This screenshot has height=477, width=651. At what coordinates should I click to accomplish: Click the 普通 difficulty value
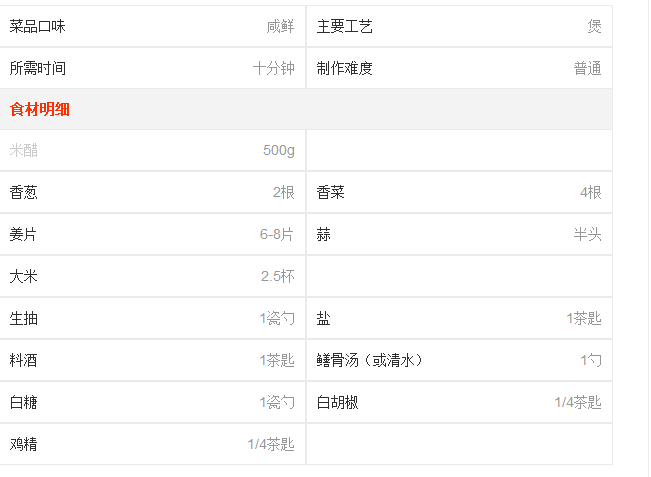coord(587,68)
